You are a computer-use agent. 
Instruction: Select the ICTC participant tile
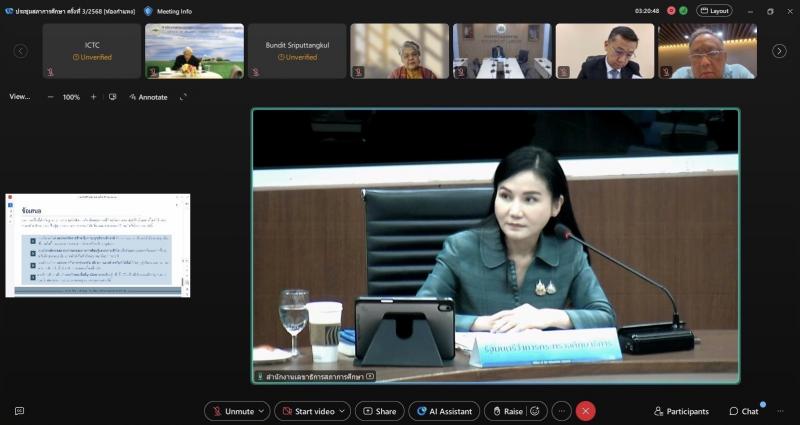point(92,51)
